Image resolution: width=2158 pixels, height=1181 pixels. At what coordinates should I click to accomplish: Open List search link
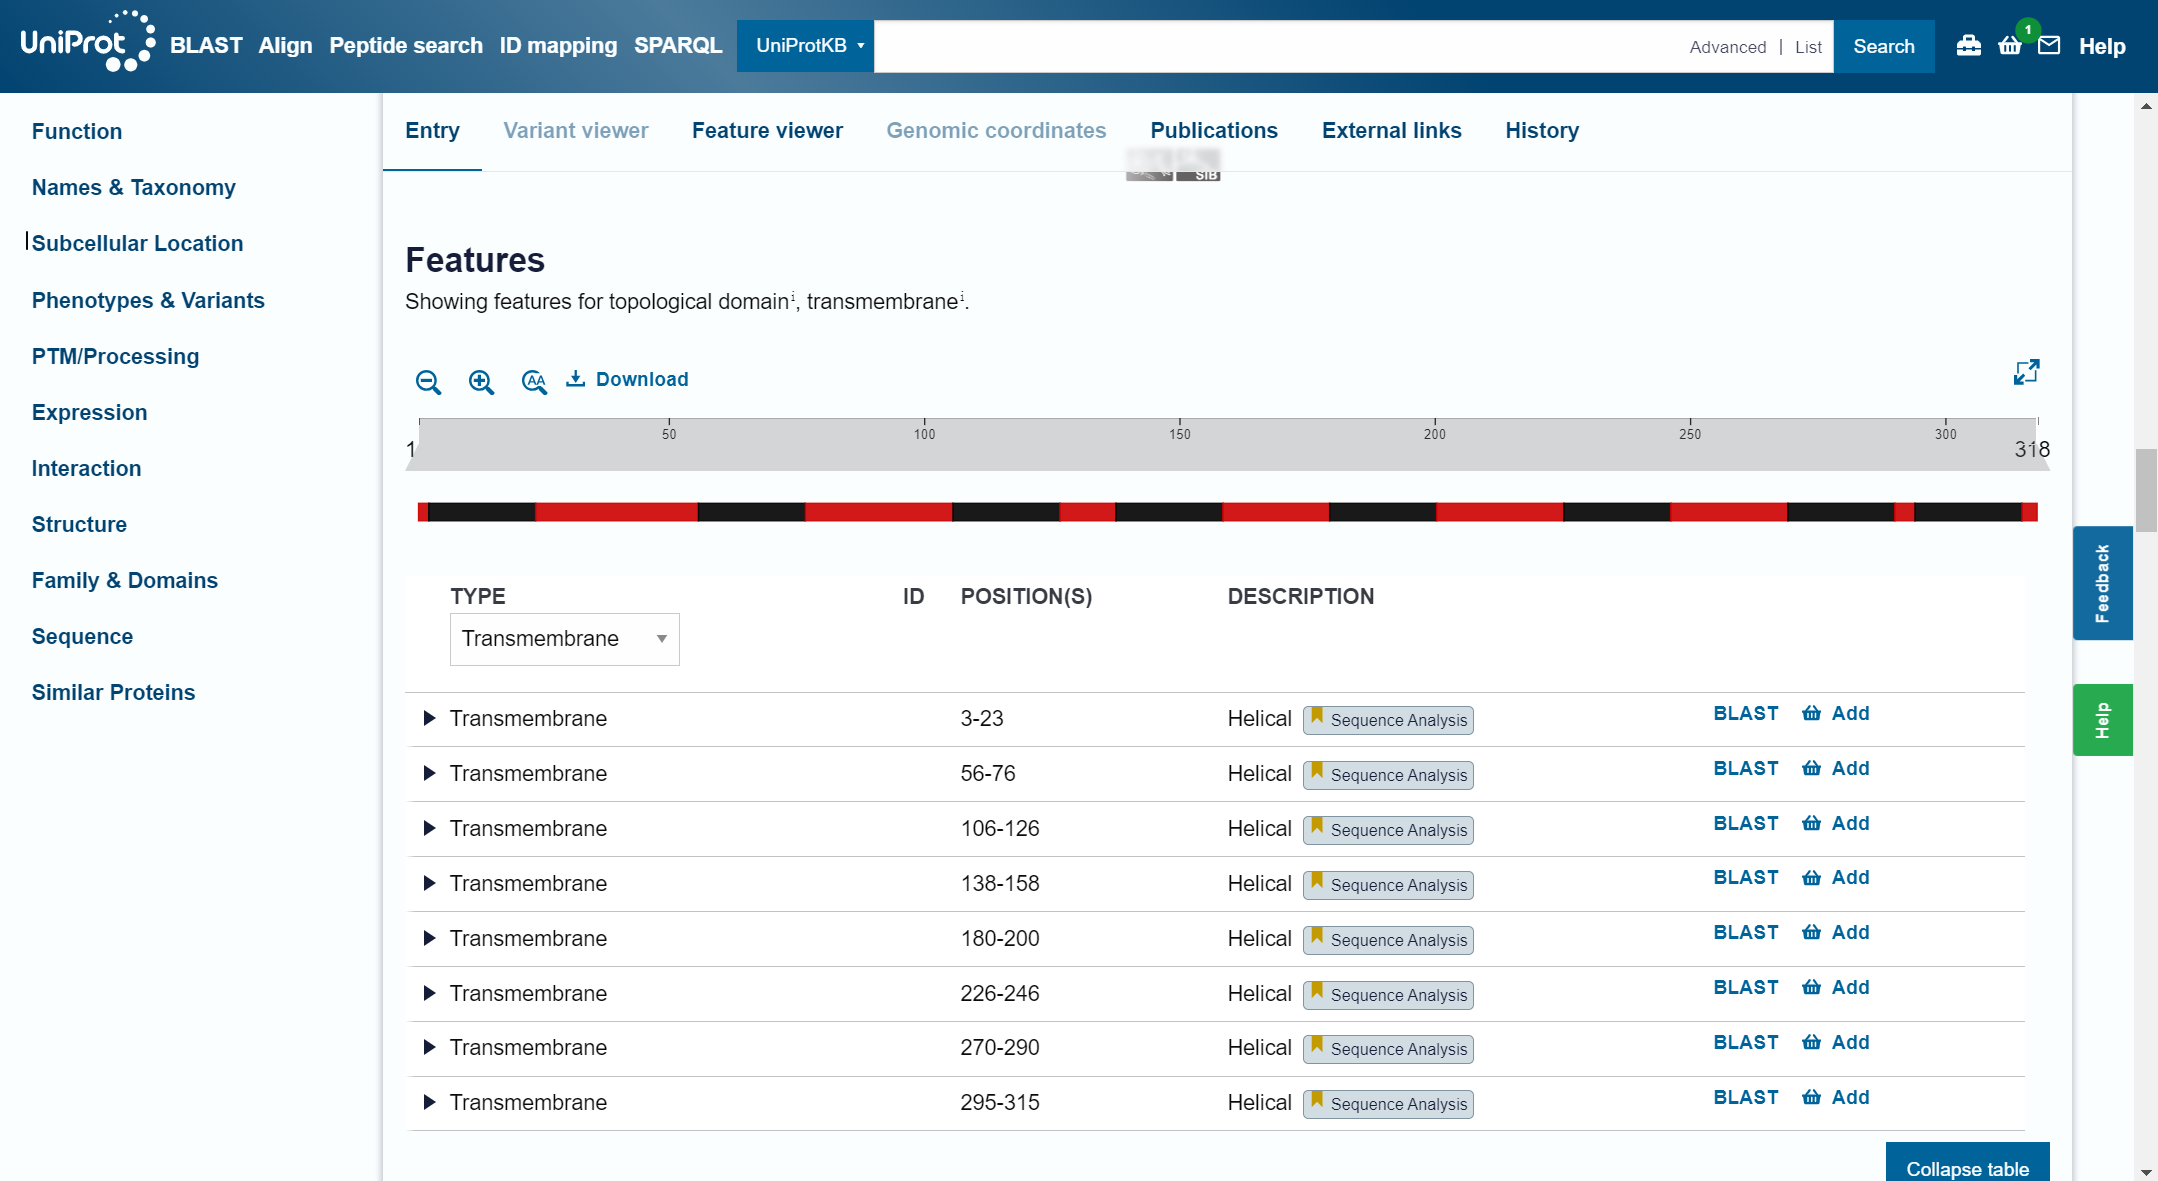point(1808,47)
